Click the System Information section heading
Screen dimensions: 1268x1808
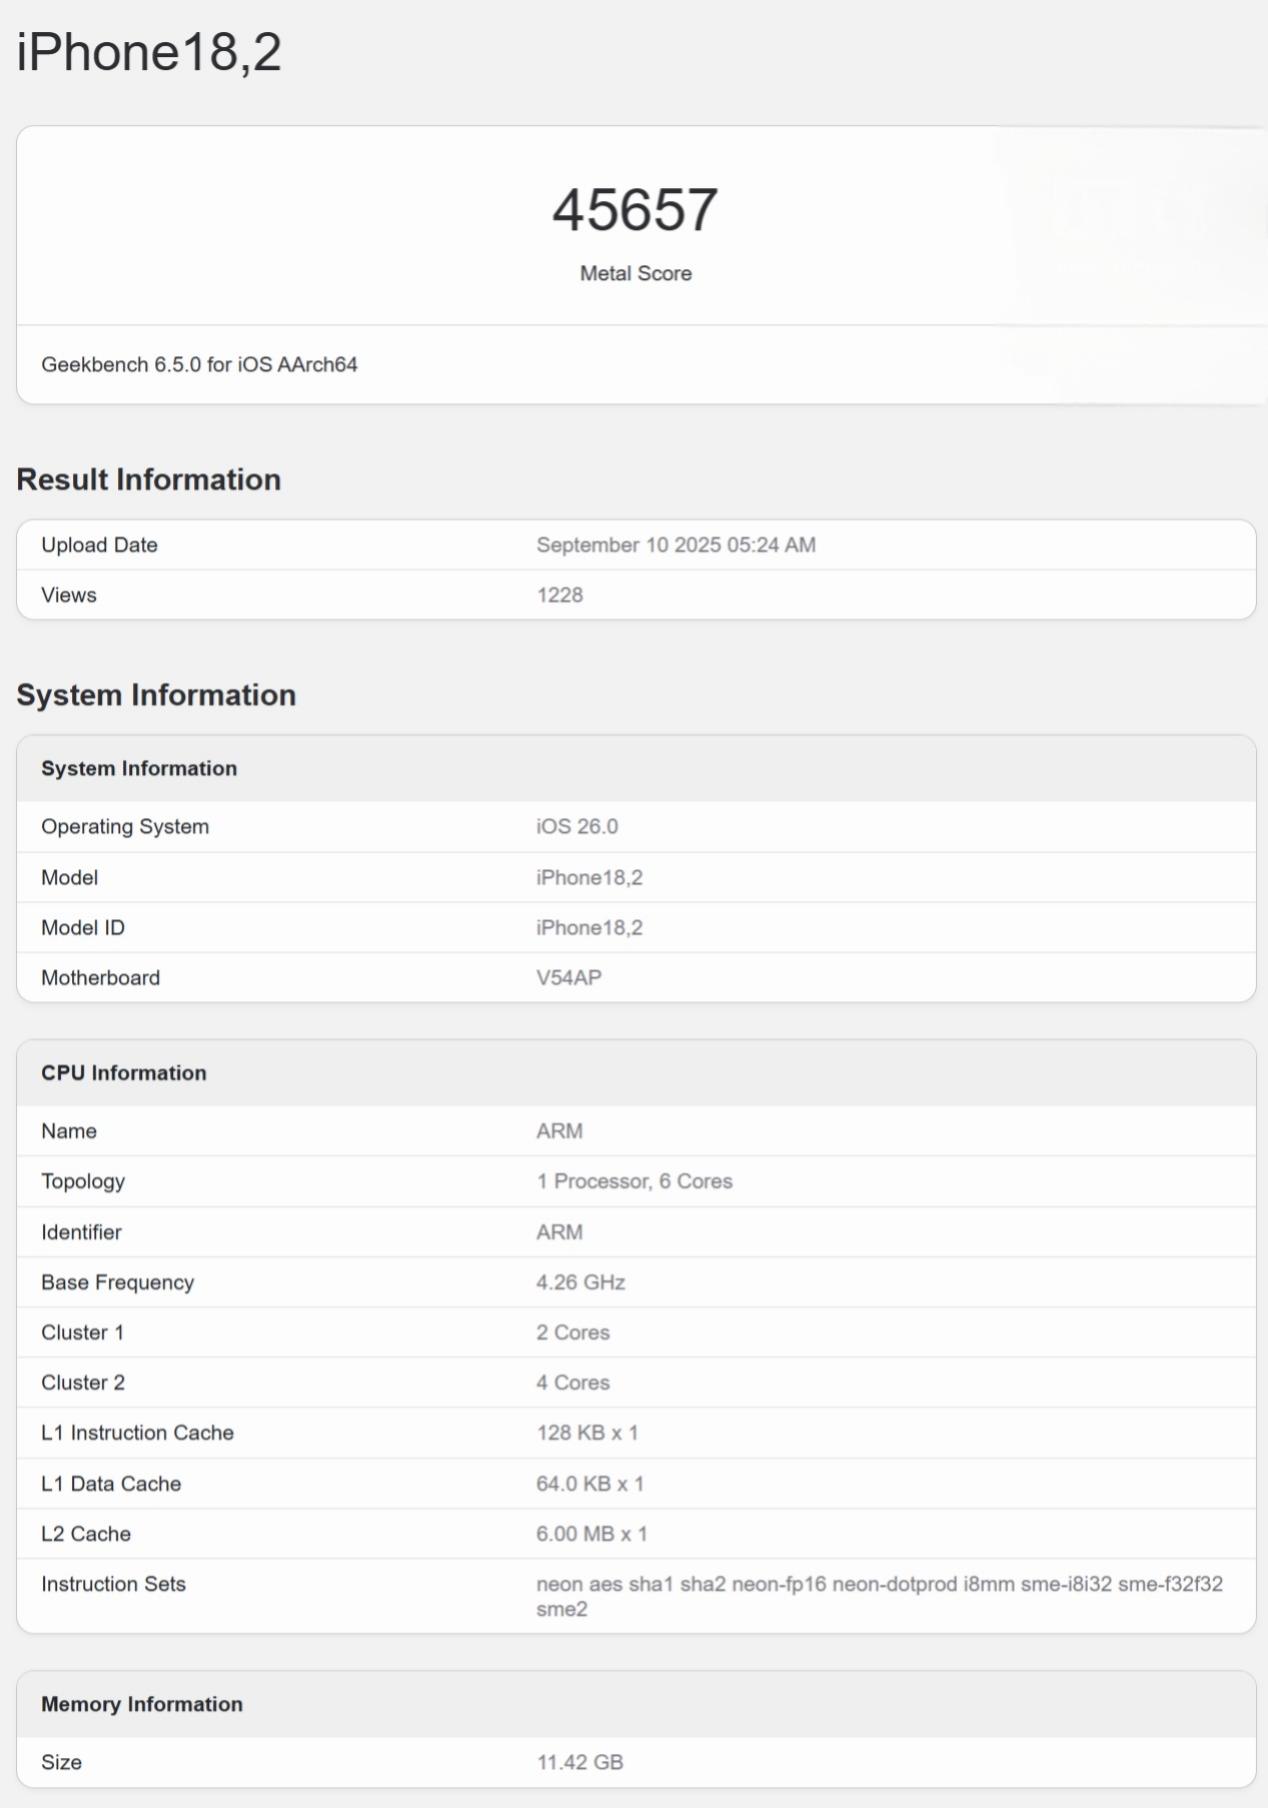coord(156,695)
